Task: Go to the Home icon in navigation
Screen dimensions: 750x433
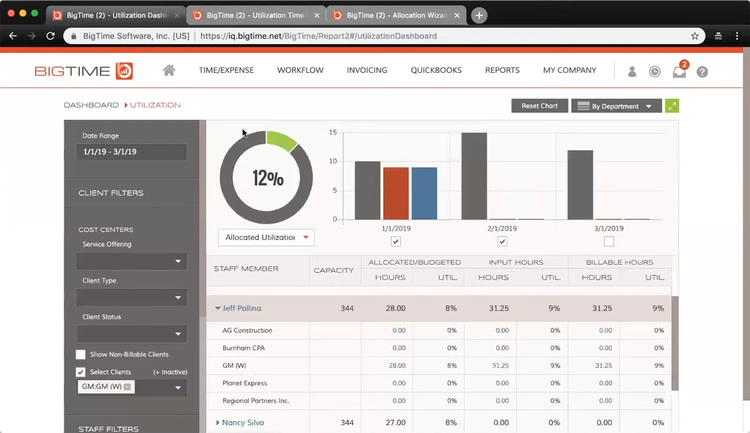Action: (169, 70)
